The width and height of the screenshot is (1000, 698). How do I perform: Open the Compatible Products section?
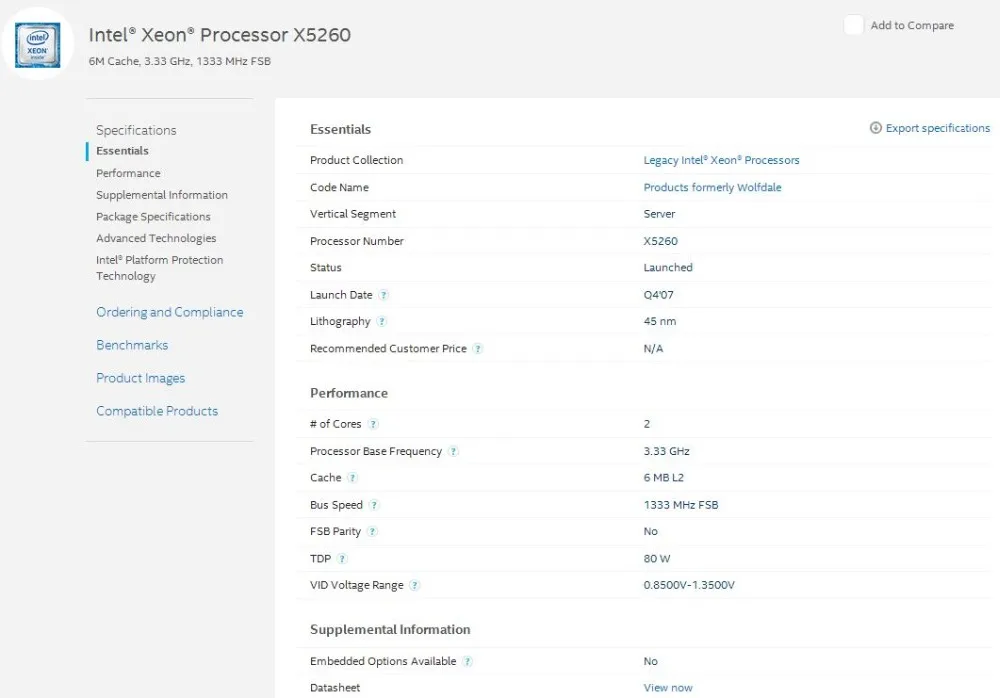(x=157, y=411)
